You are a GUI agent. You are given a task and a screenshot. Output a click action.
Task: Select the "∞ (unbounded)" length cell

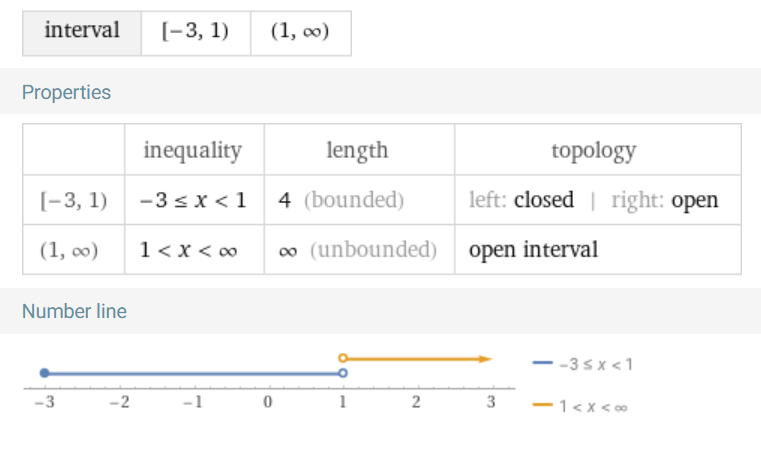coord(358,249)
